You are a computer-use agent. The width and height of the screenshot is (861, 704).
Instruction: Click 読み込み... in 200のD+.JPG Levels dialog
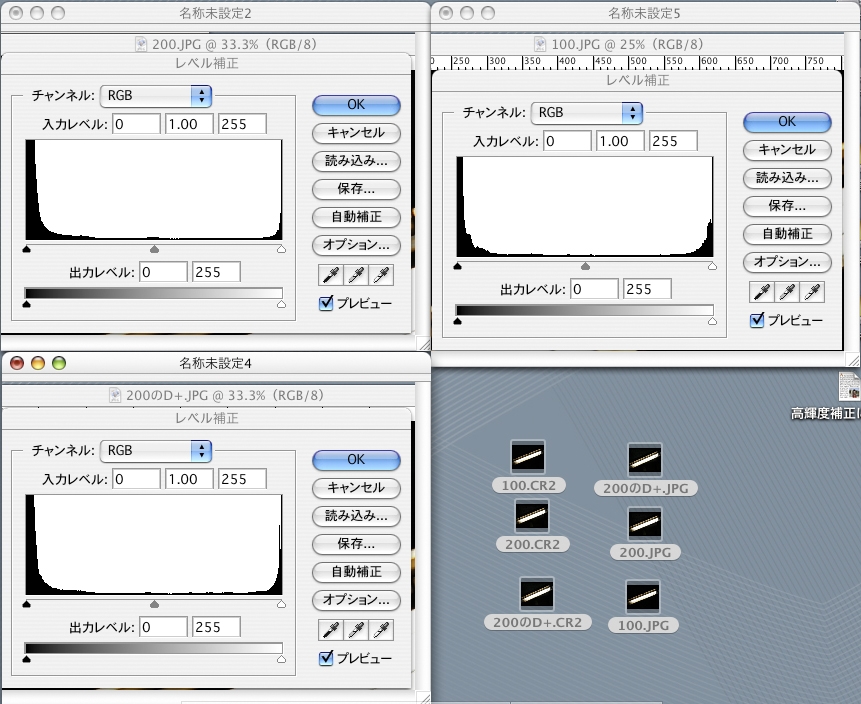coord(356,516)
